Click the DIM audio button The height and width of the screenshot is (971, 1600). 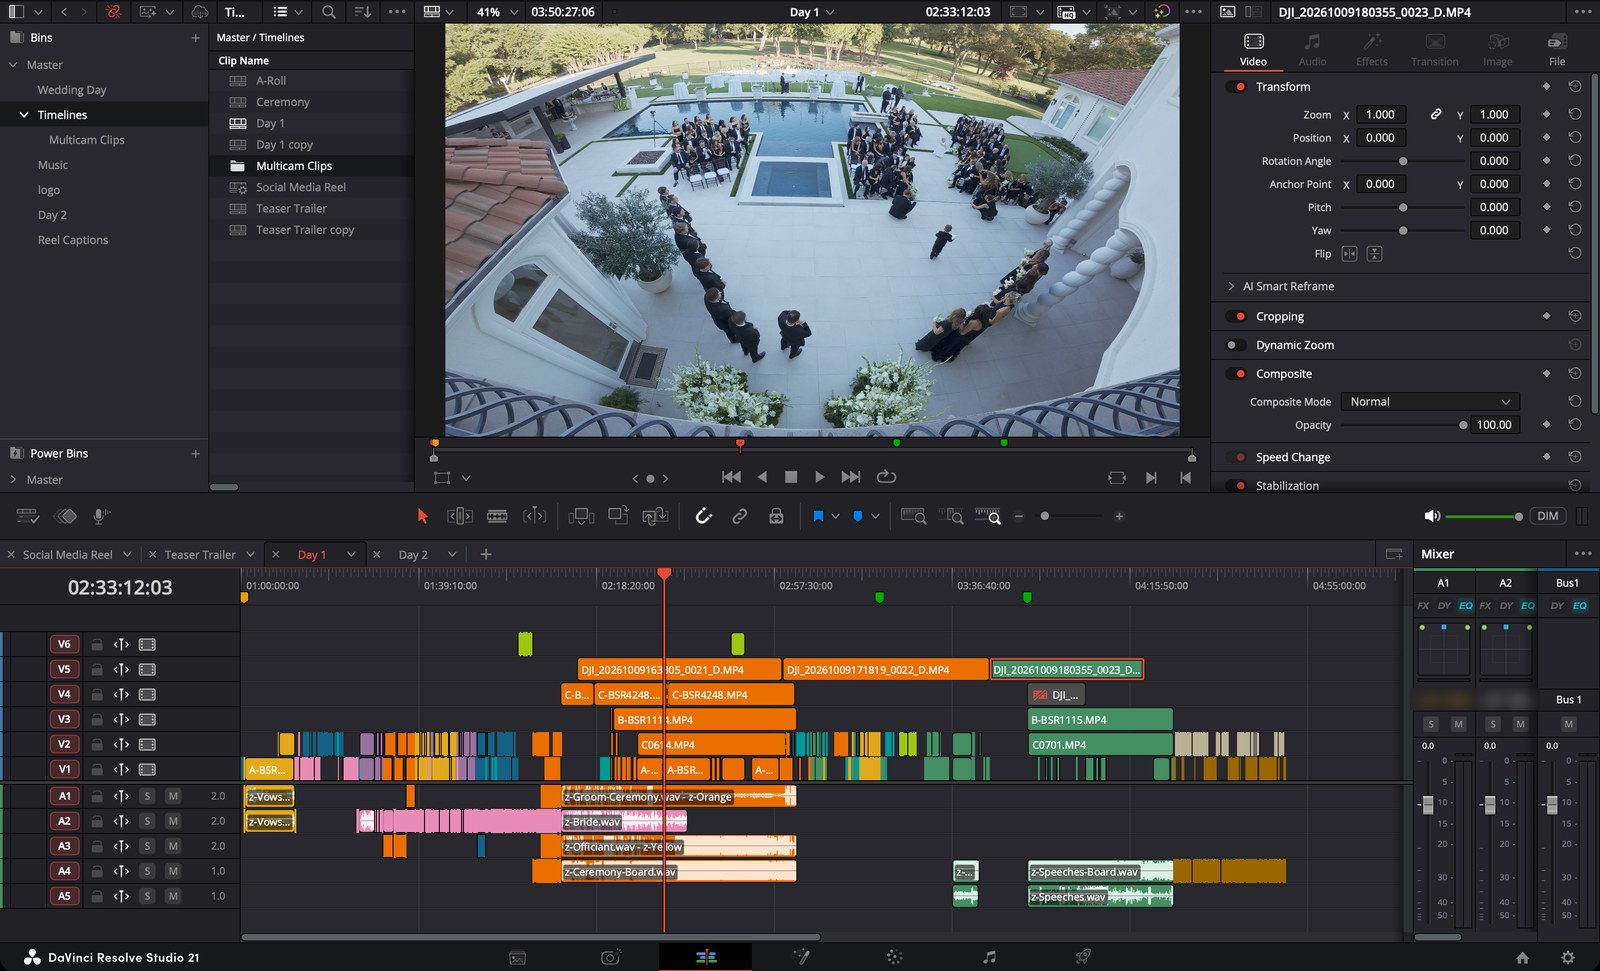coord(1548,516)
